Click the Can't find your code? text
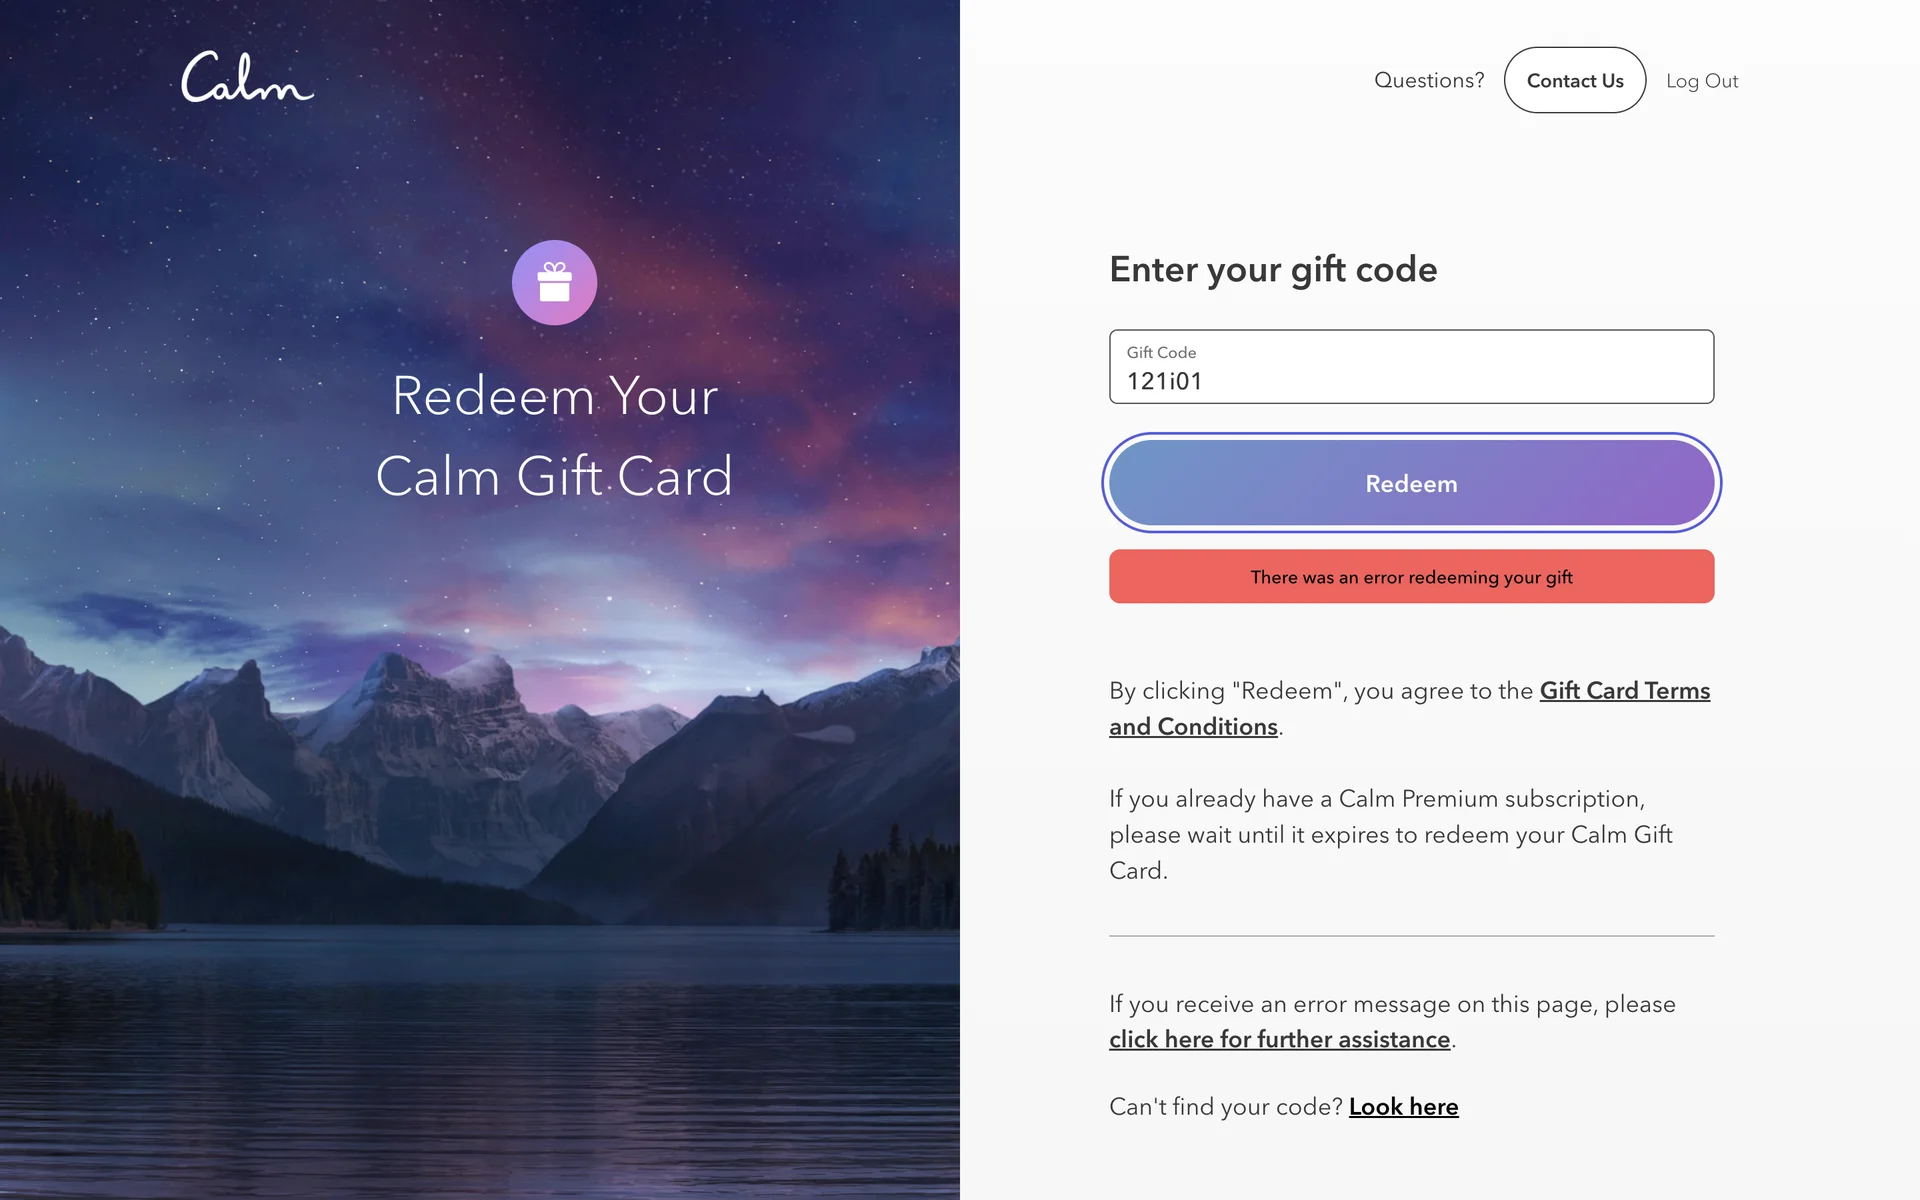Screen dimensions: 1920x1200 click(x=1226, y=1107)
